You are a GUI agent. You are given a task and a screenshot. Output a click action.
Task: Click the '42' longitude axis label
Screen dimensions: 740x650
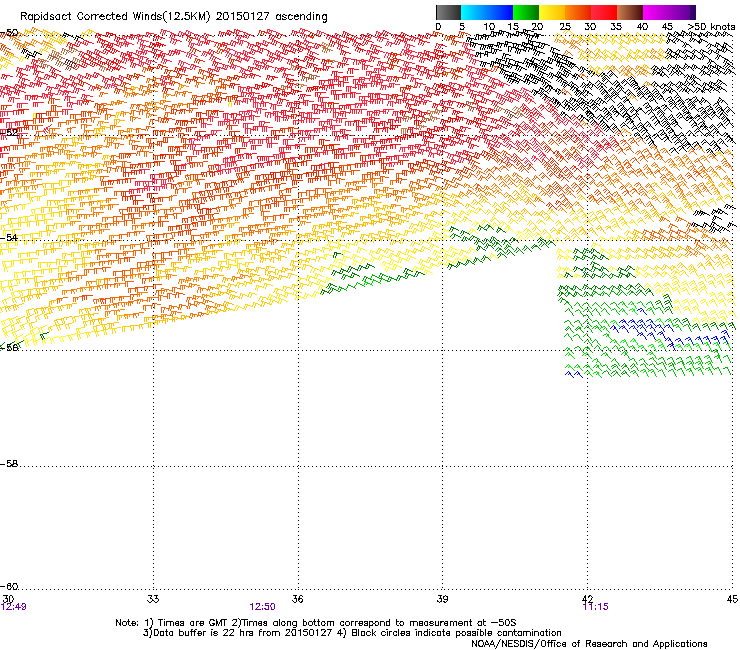(x=587, y=599)
